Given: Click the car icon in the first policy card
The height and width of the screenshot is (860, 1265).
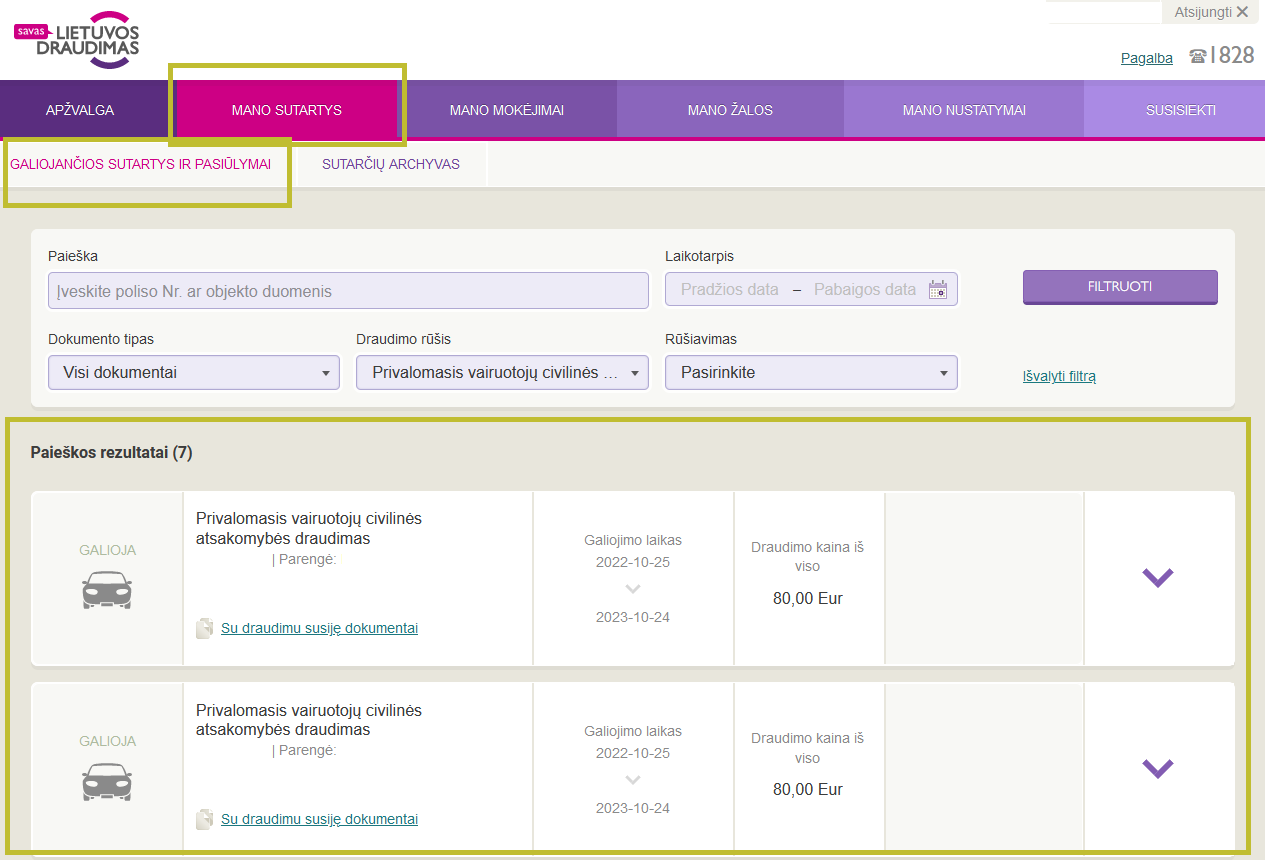Looking at the screenshot, I should pos(107,590).
